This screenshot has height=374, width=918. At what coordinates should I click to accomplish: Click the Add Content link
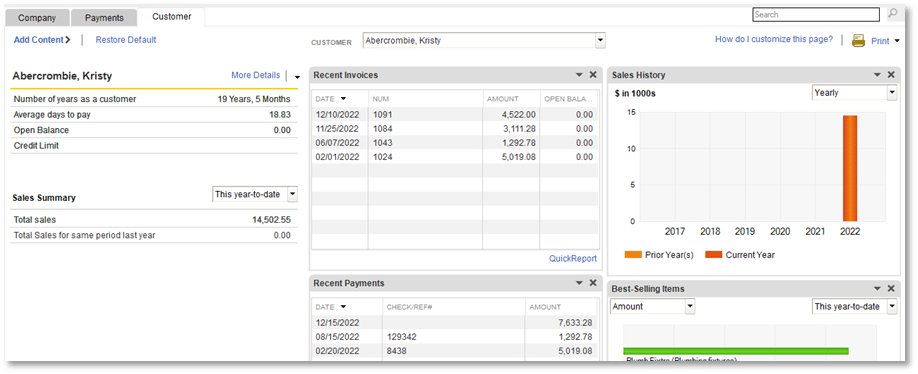pos(42,40)
